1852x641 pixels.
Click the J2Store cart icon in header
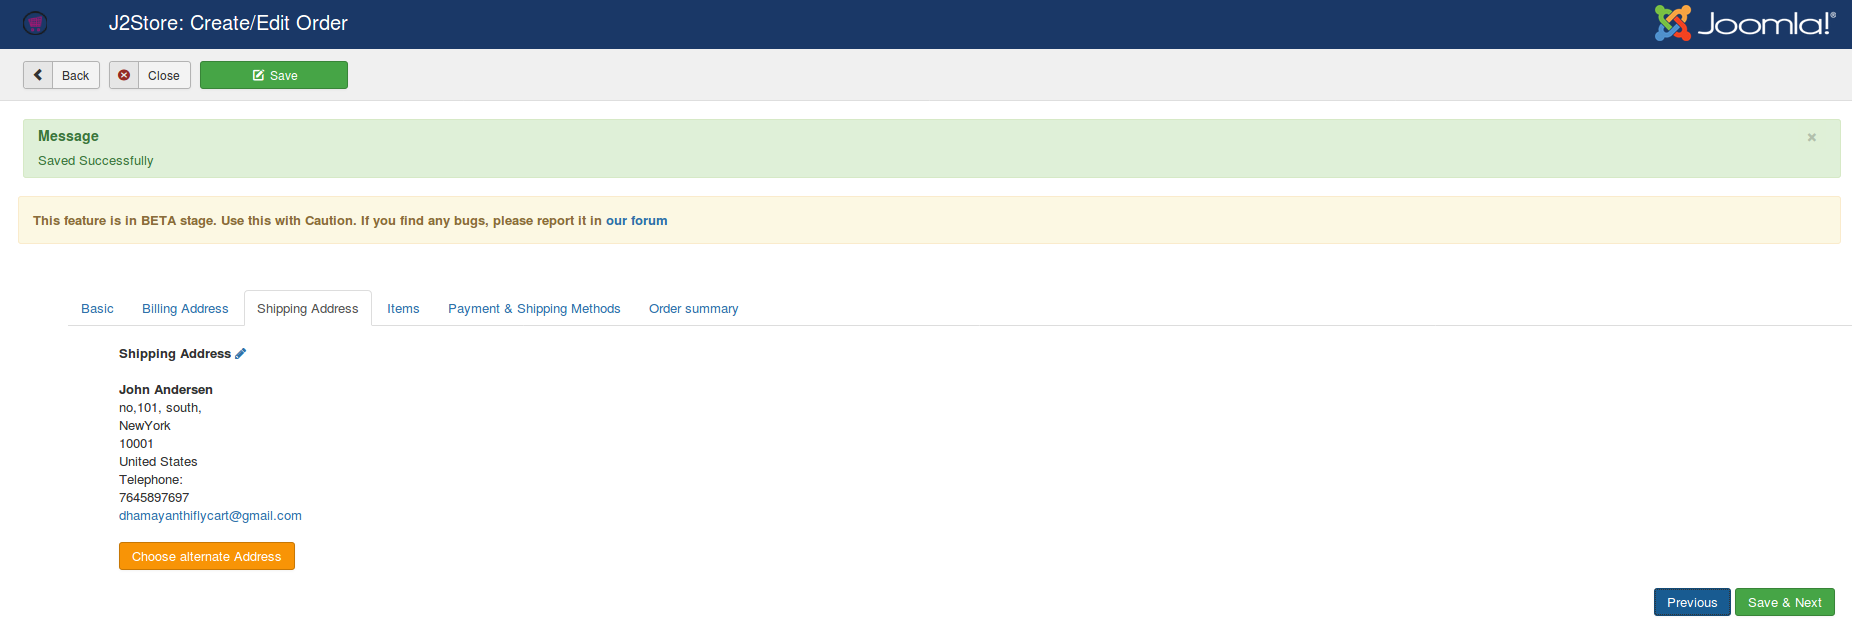click(35, 23)
